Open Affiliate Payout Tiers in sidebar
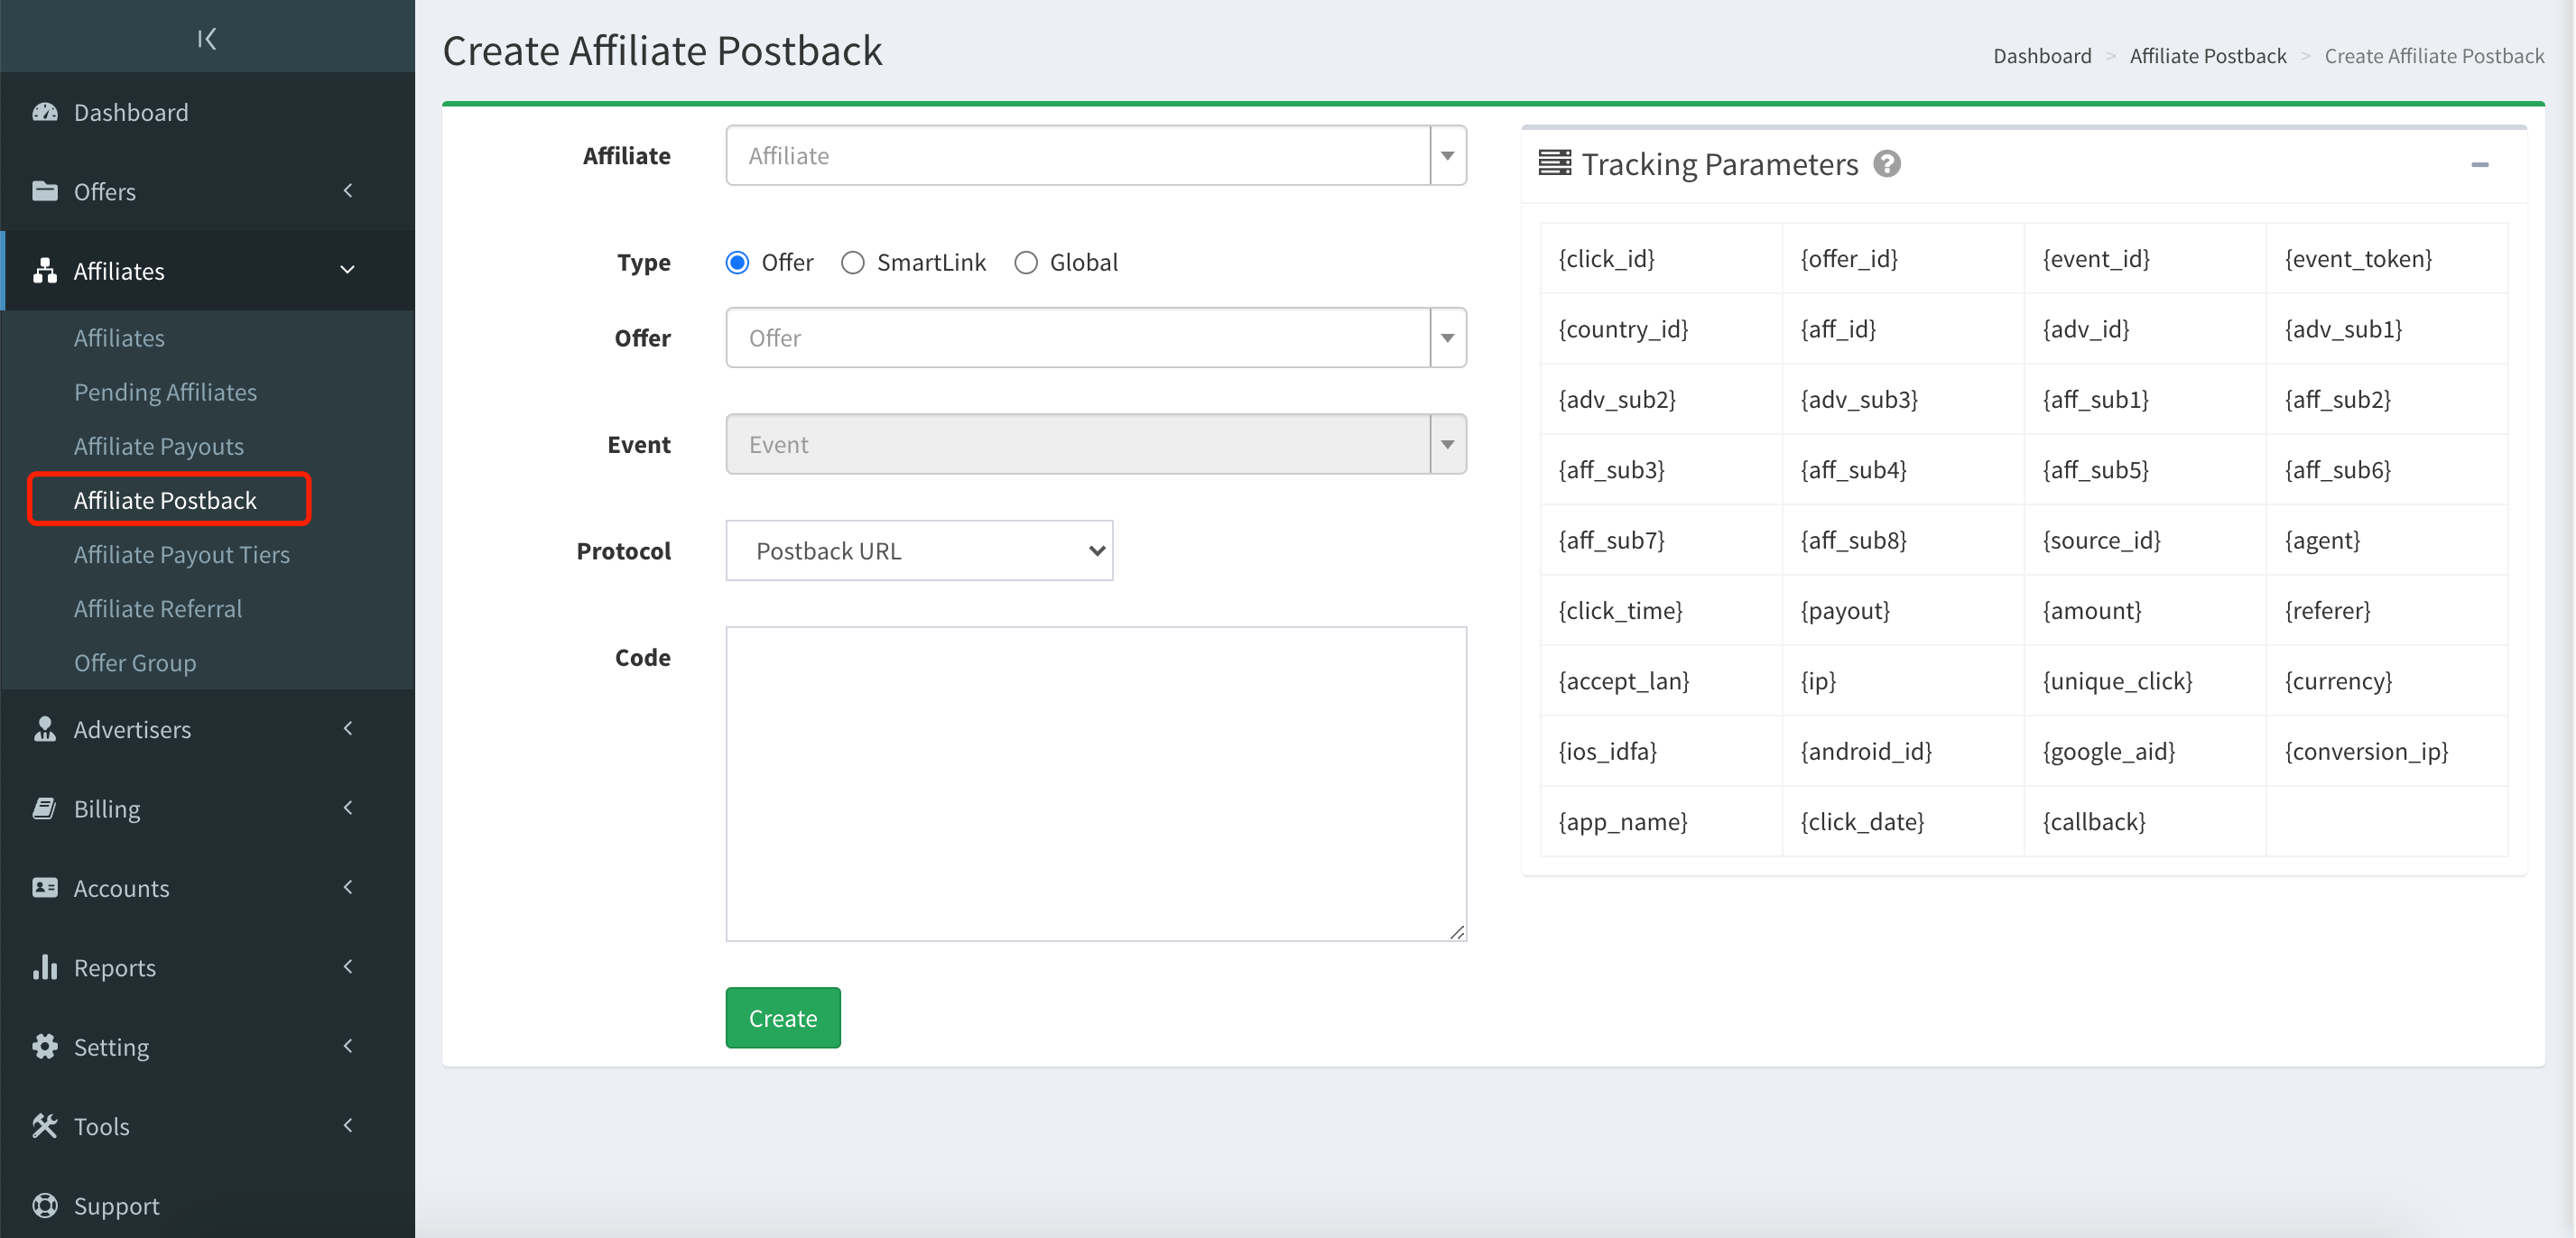The height and width of the screenshot is (1238, 2576). (x=182, y=553)
